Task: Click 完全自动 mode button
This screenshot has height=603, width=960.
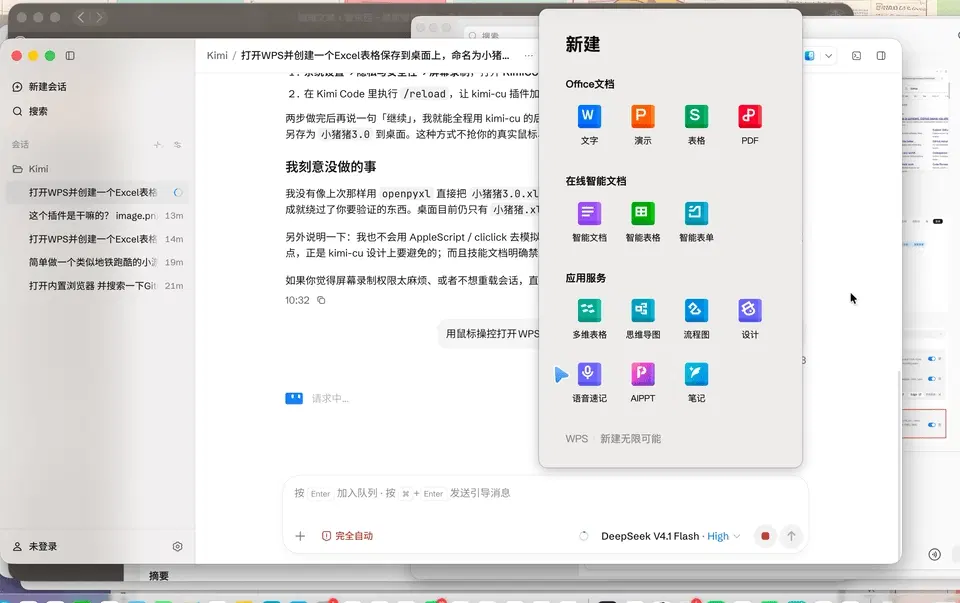Action: click(347, 536)
